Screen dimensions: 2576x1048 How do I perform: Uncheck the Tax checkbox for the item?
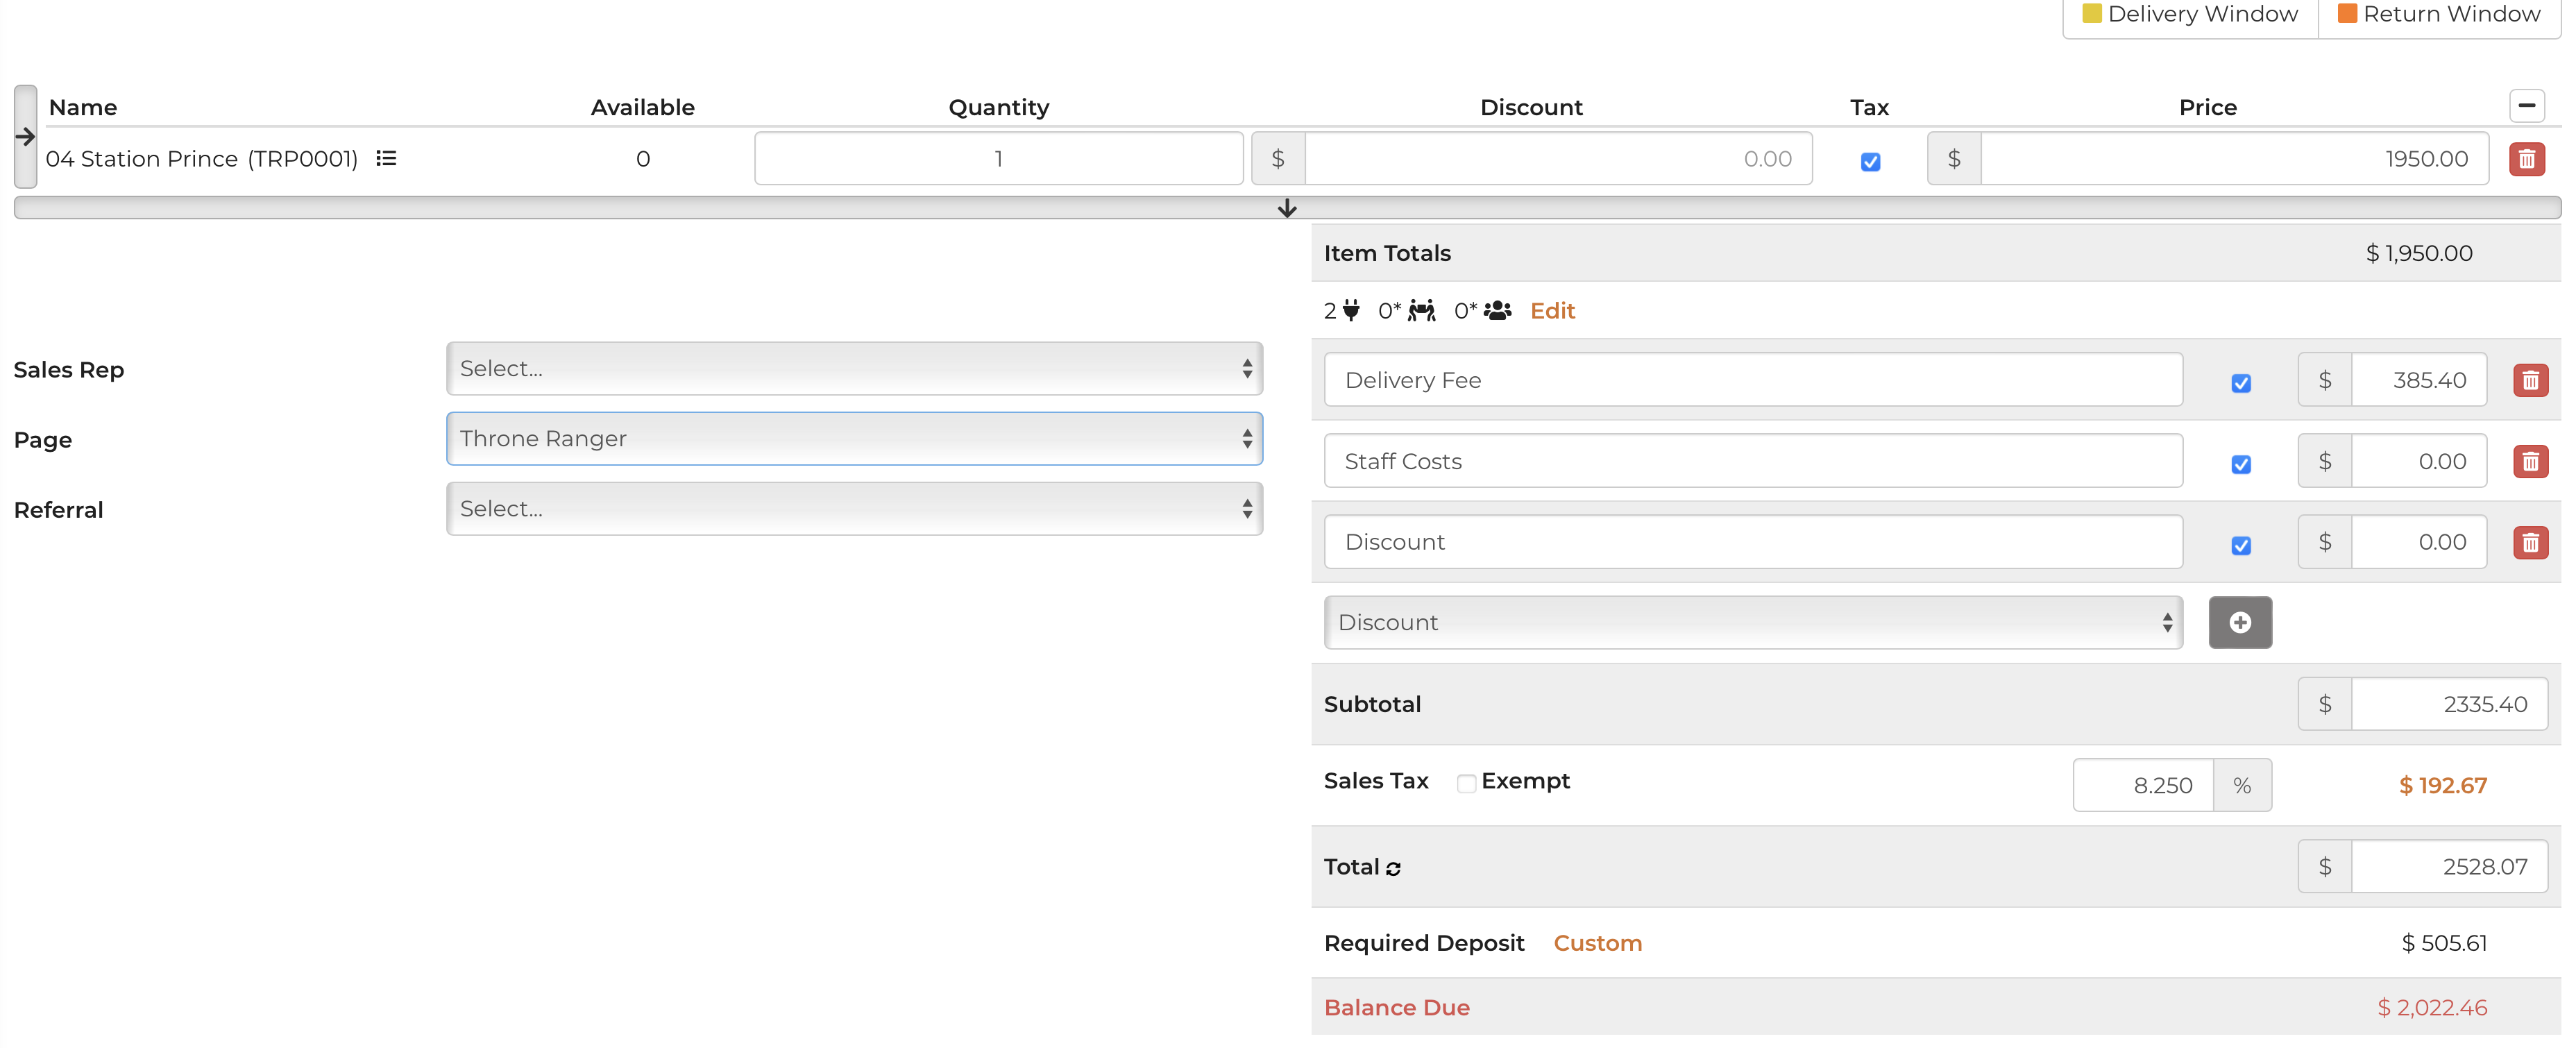click(1870, 162)
